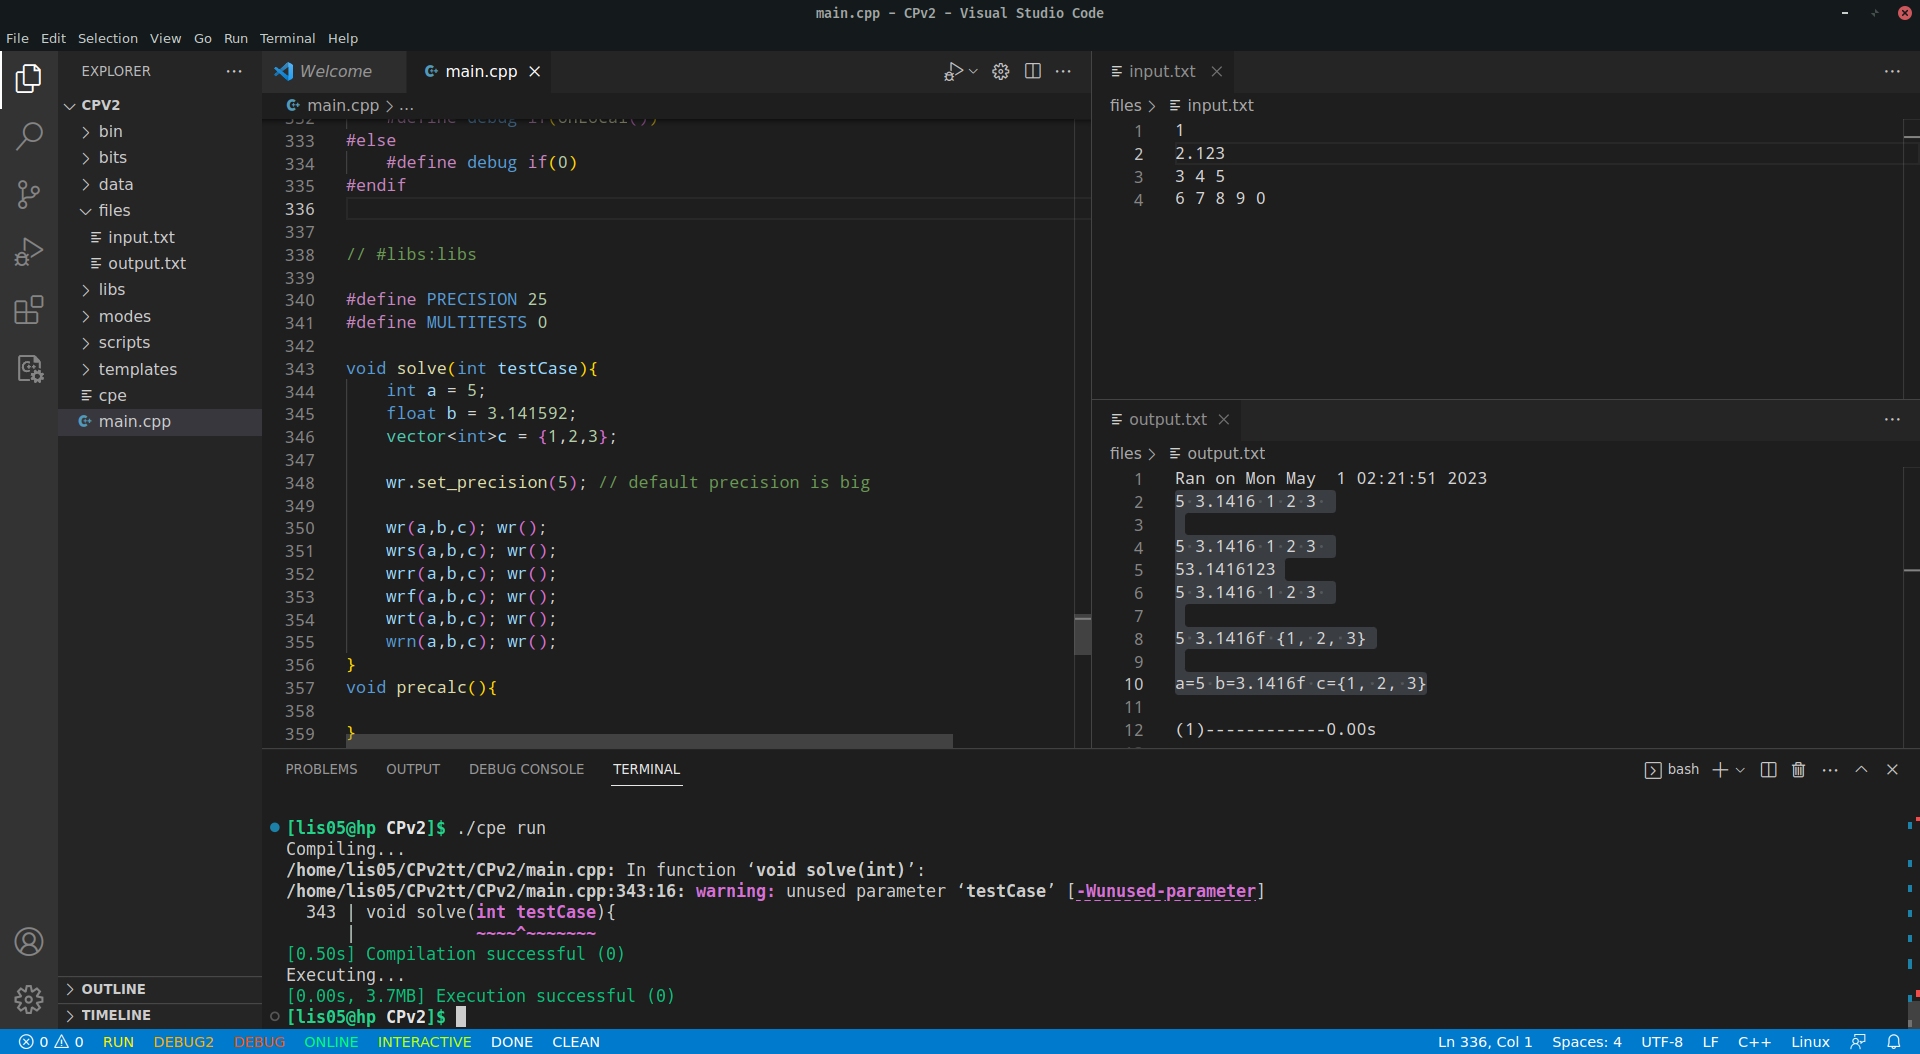Switch to the PROBLEMS panel tab
The image size is (1920, 1054).
pyautogui.click(x=321, y=769)
